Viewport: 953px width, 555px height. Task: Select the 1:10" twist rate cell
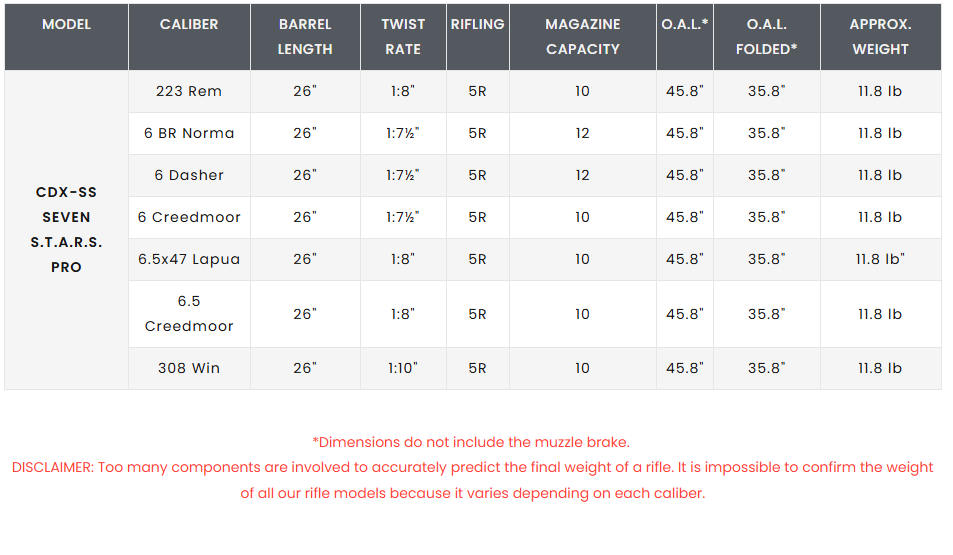click(x=403, y=368)
